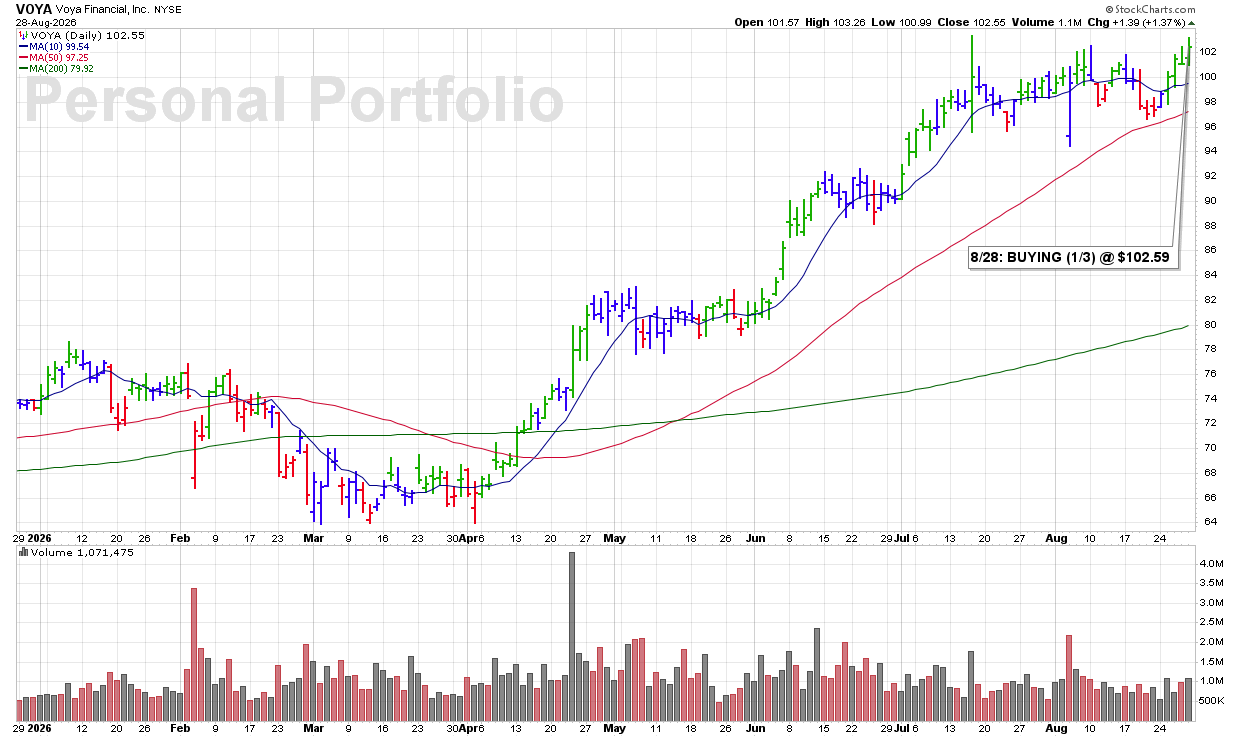
Task: Click the tallest gray volume bar in late April
Action: tap(572, 637)
